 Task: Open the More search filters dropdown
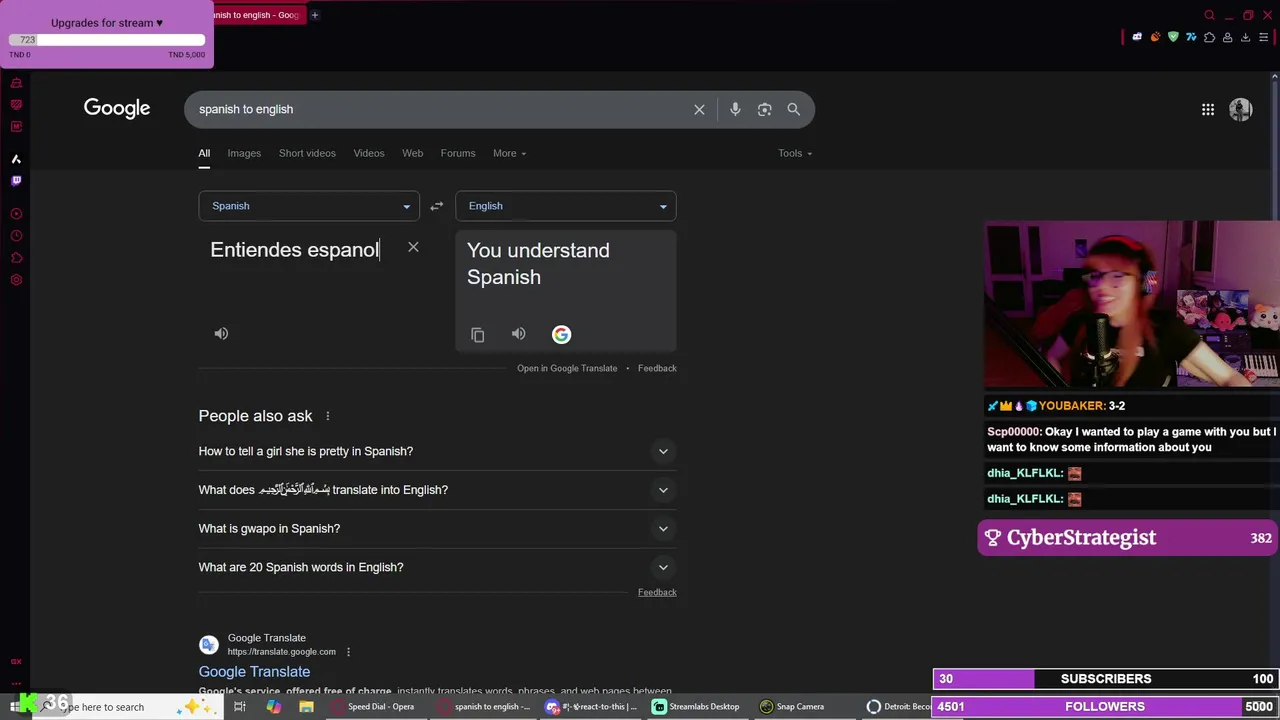pyautogui.click(x=509, y=153)
